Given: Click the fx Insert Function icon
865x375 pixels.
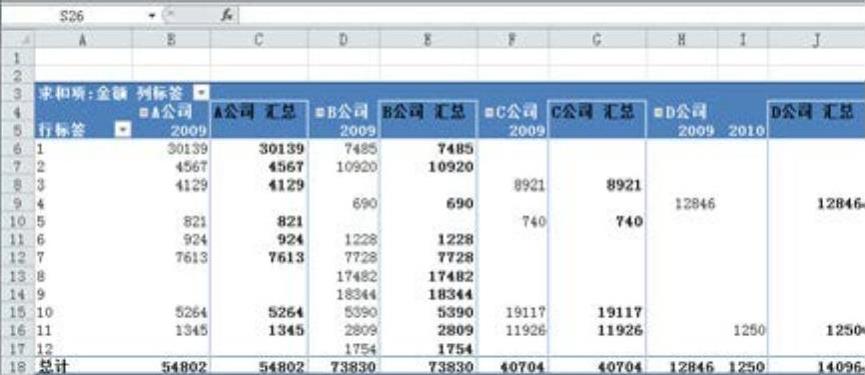Looking at the screenshot, I should click(x=227, y=15).
